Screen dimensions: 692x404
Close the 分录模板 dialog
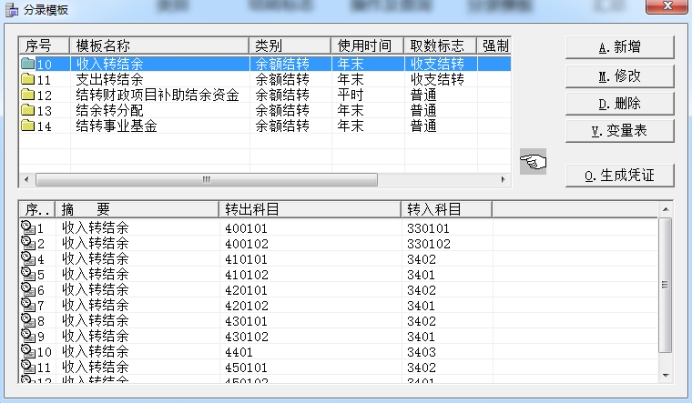click(x=667, y=6)
